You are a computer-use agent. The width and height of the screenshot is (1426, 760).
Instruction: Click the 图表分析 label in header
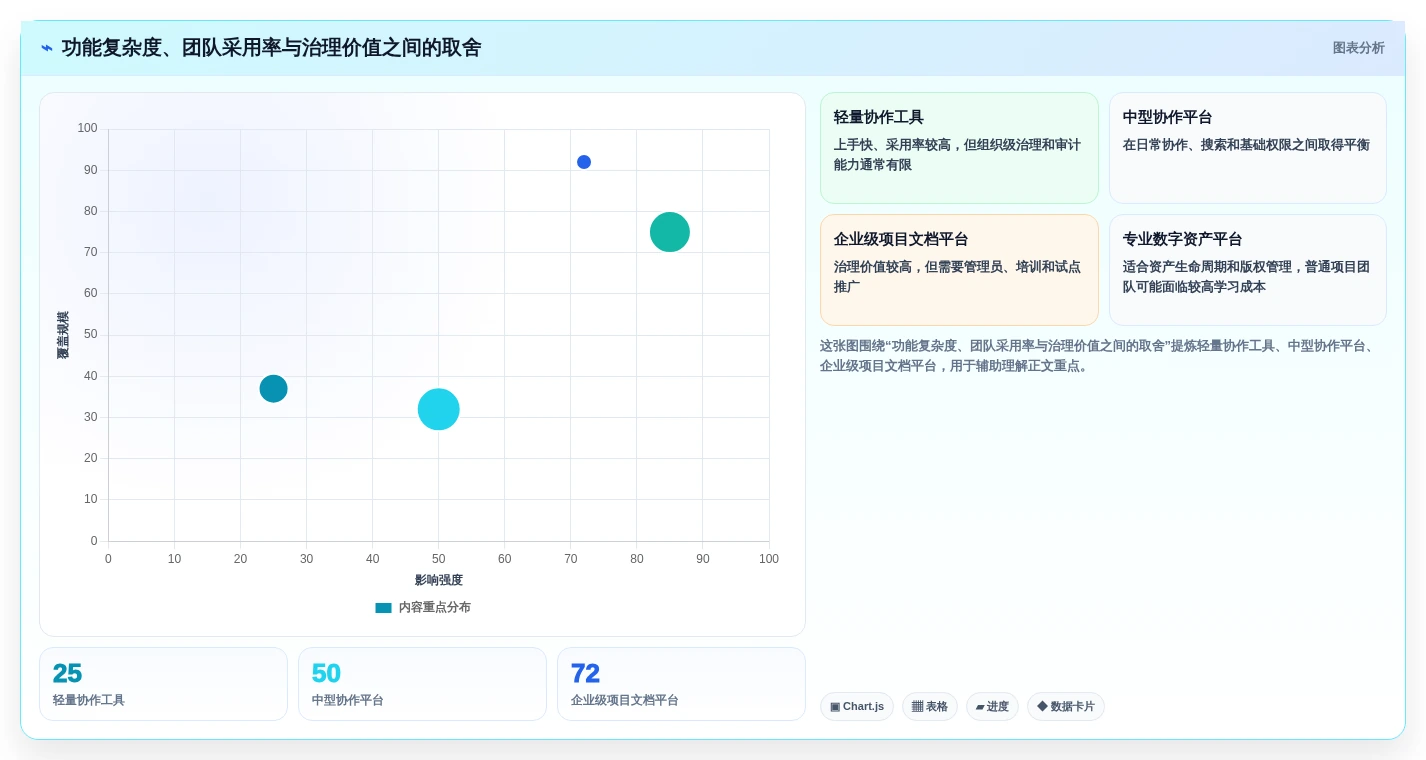click(x=1358, y=48)
